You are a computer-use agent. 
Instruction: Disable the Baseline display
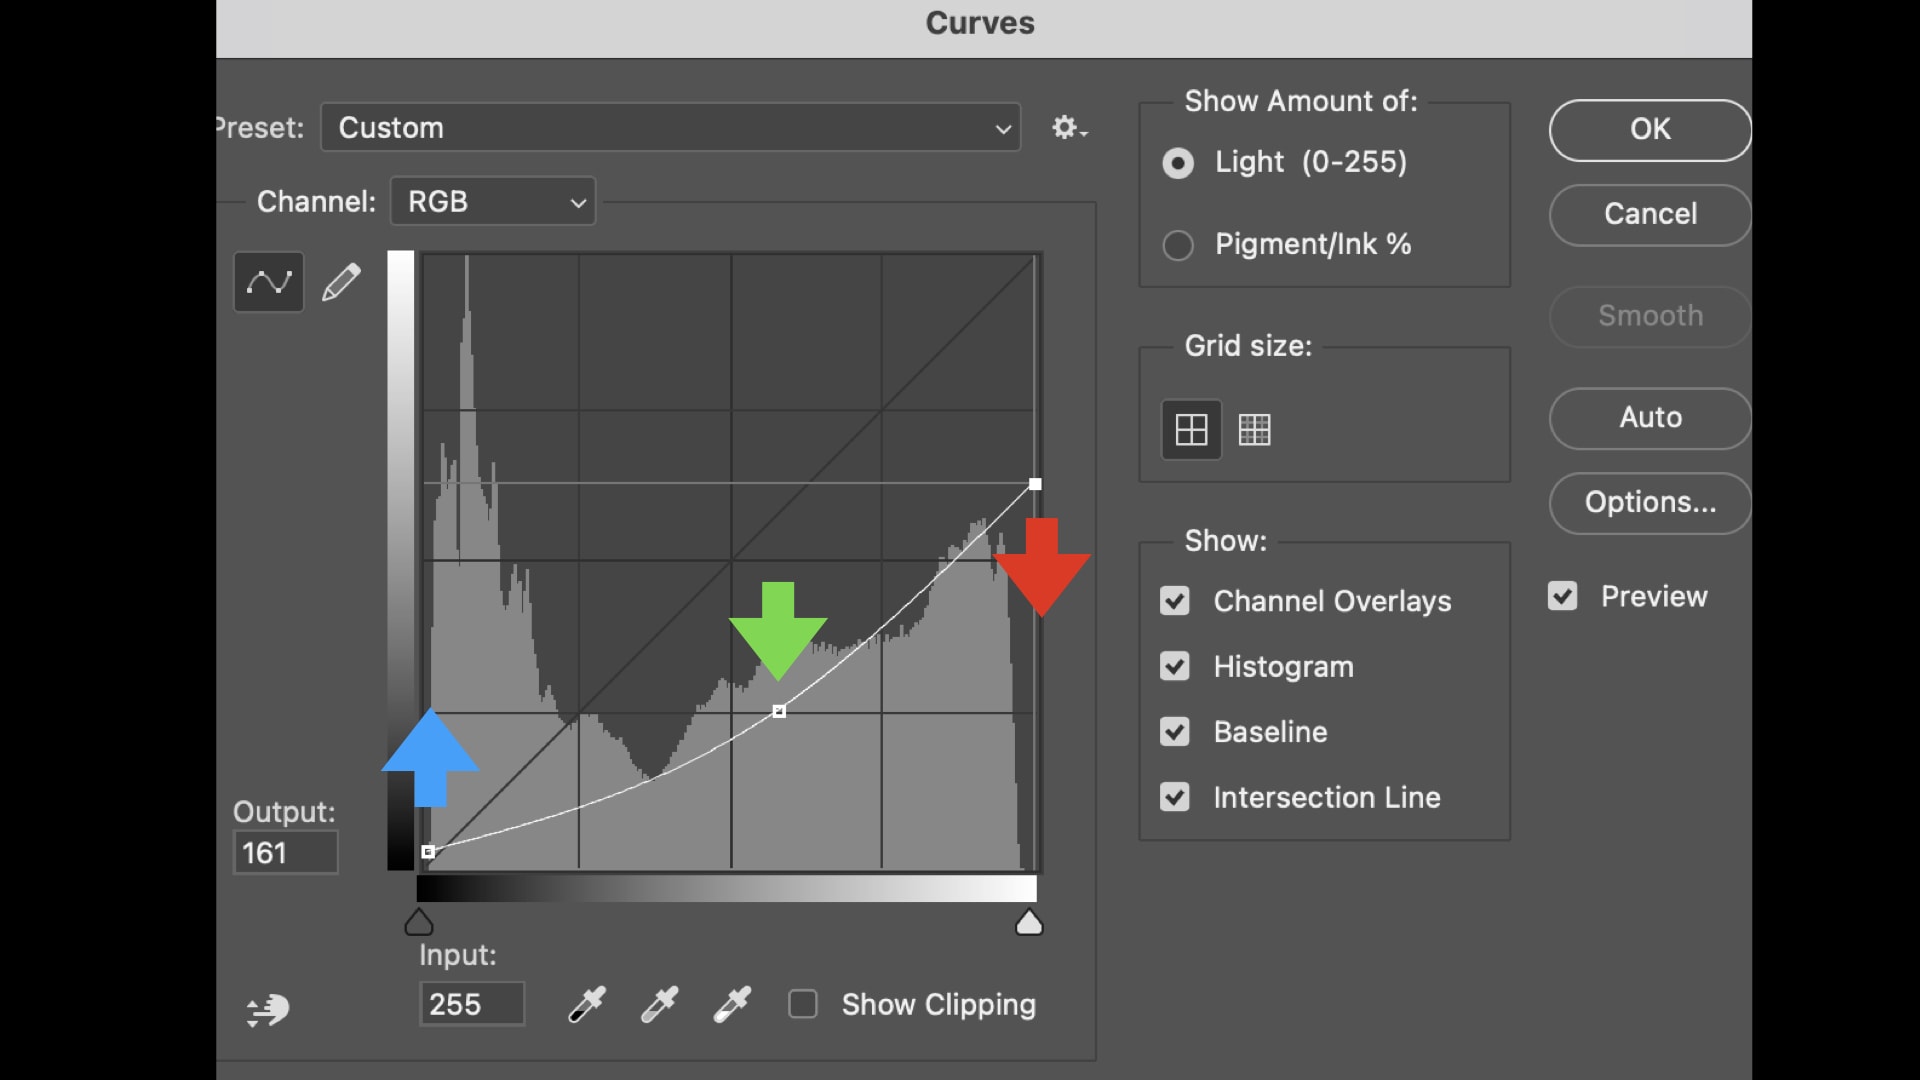pyautogui.click(x=1175, y=731)
